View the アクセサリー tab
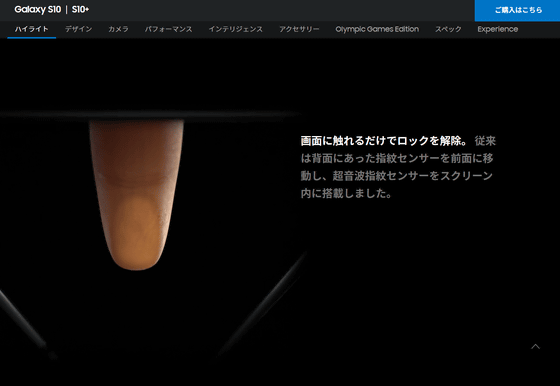 pyautogui.click(x=299, y=29)
